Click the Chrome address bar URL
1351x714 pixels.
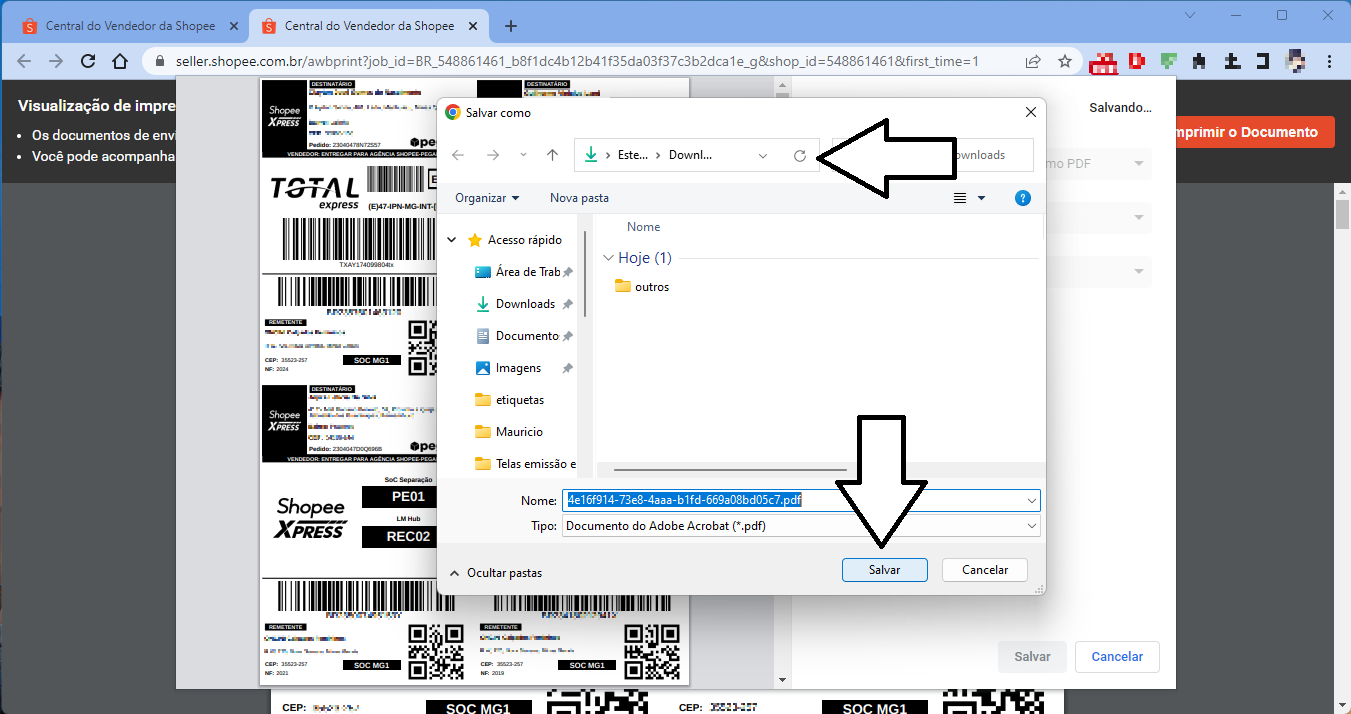tap(577, 61)
